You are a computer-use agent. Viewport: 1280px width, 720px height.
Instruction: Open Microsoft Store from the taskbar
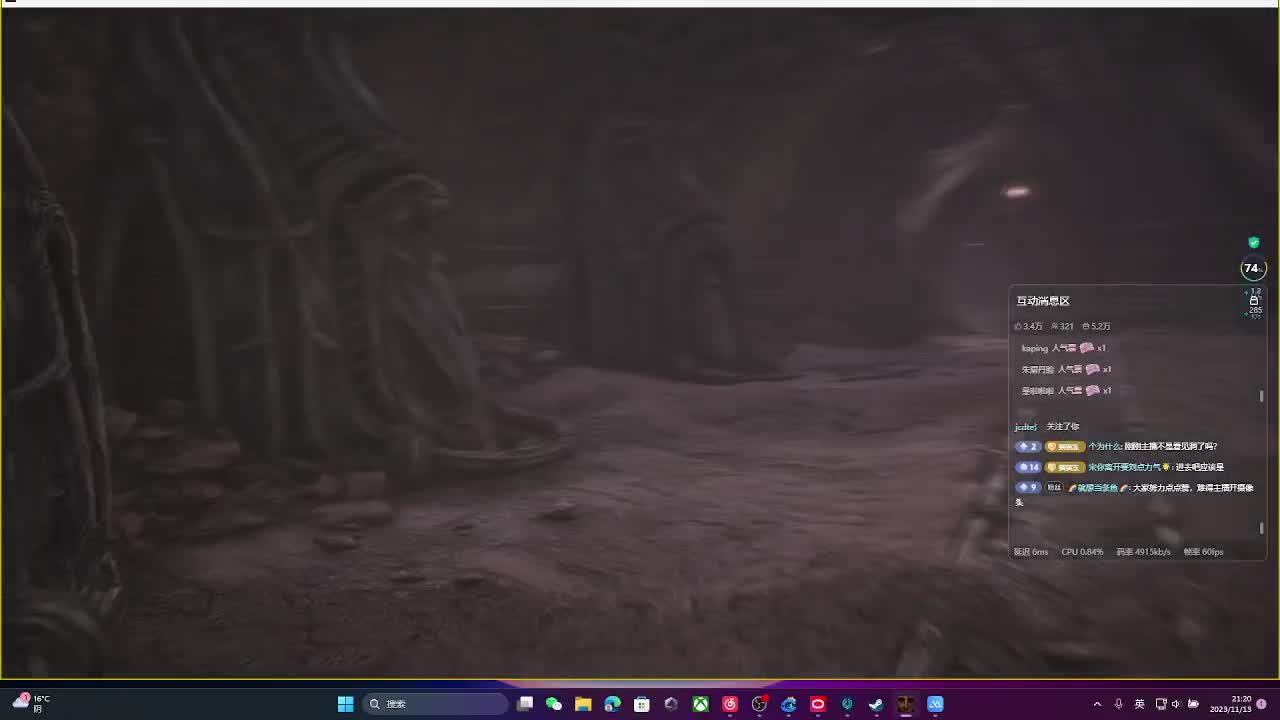tap(642, 704)
